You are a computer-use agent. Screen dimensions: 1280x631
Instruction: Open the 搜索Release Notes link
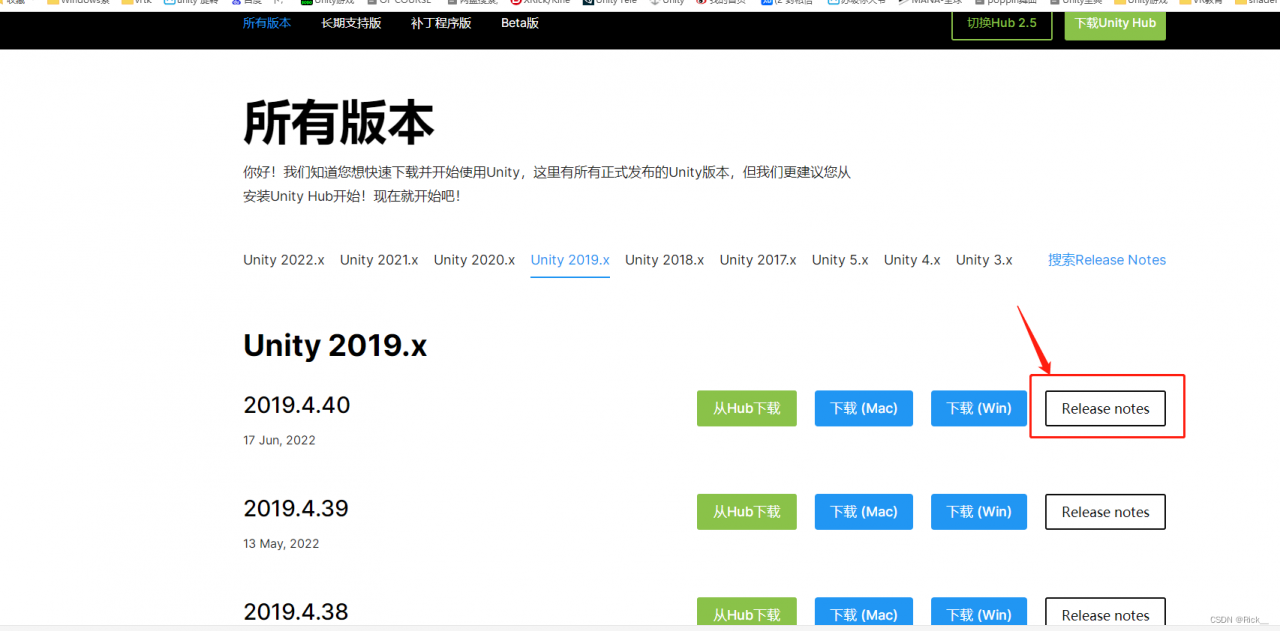click(1107, 260)
